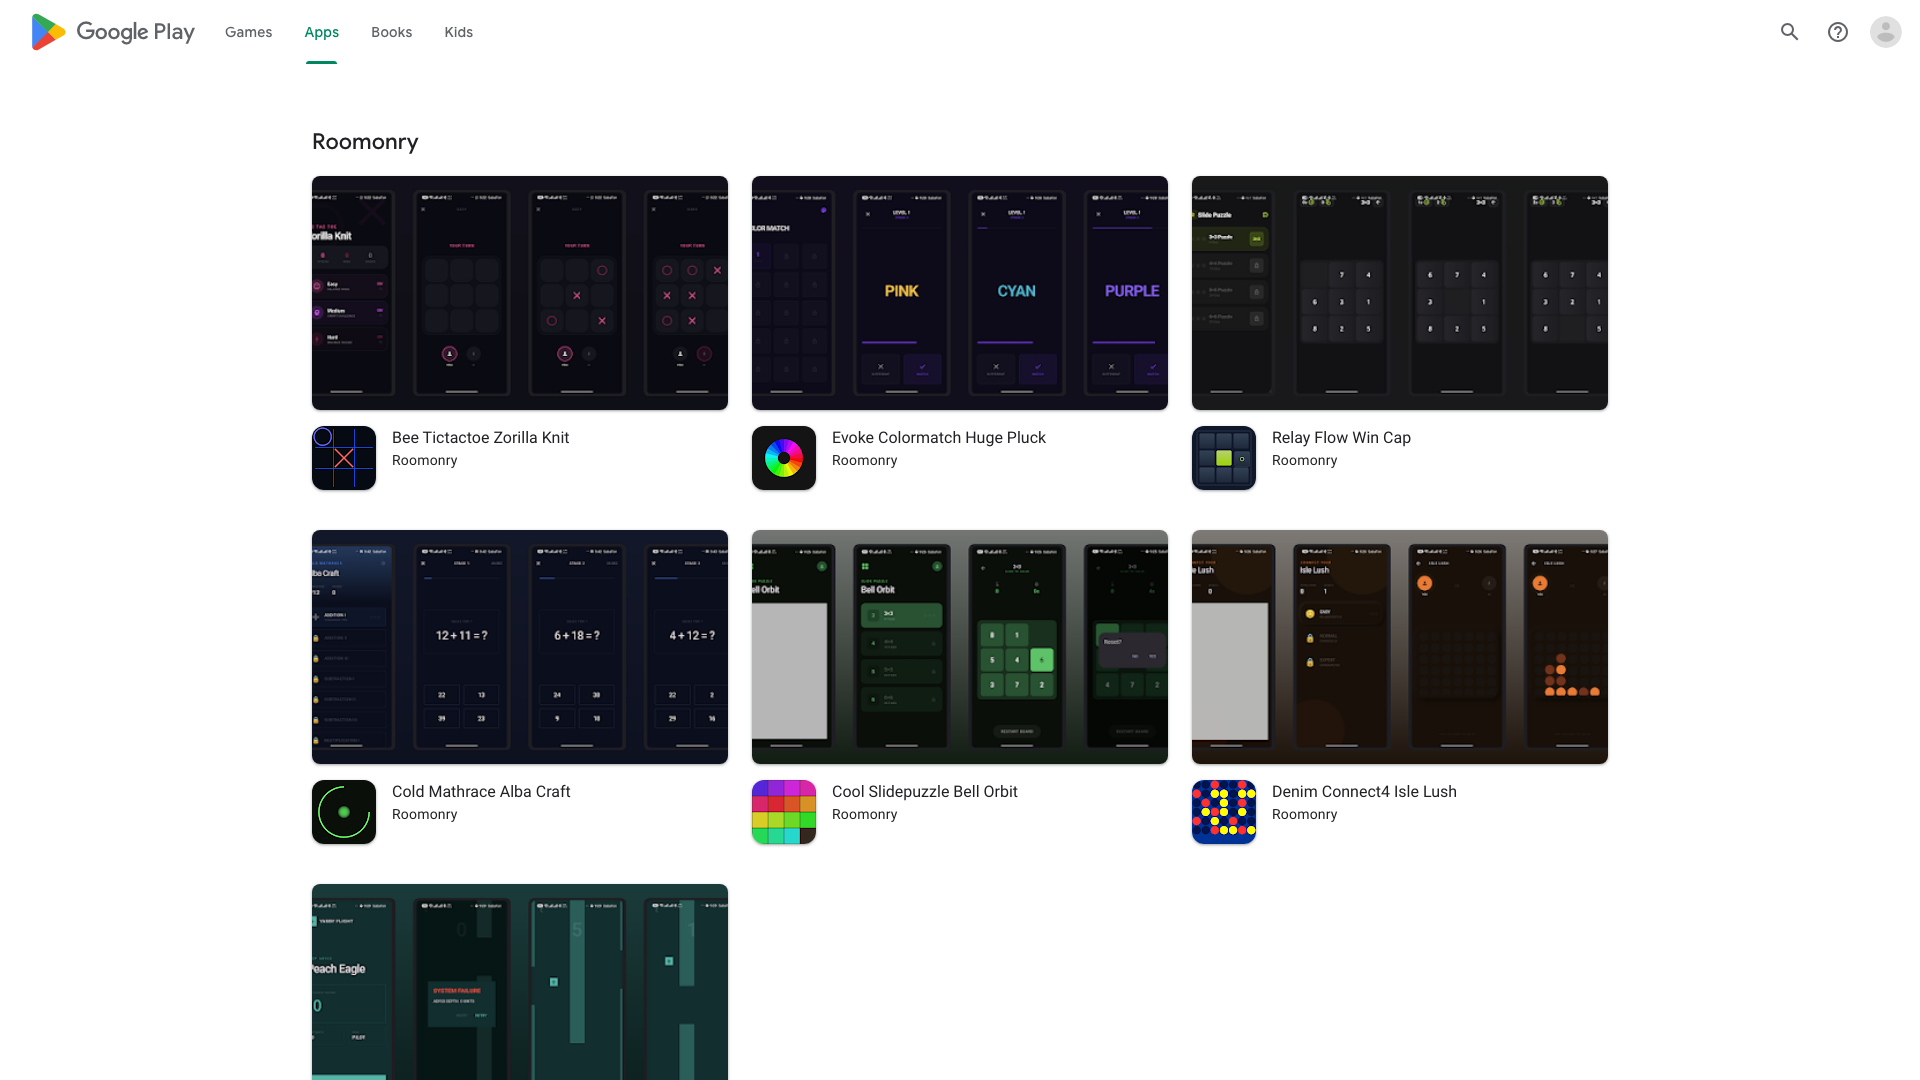Open Denim Connect4 Isle Lush app icon
This screenshot has height=1080, width=1920.
[1224, 812]
